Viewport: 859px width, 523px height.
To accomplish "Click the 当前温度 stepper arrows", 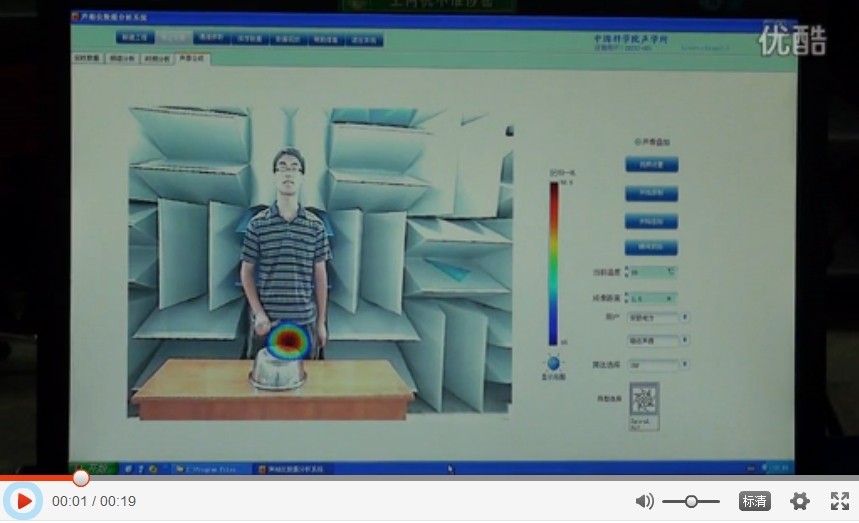I will 628,271.
